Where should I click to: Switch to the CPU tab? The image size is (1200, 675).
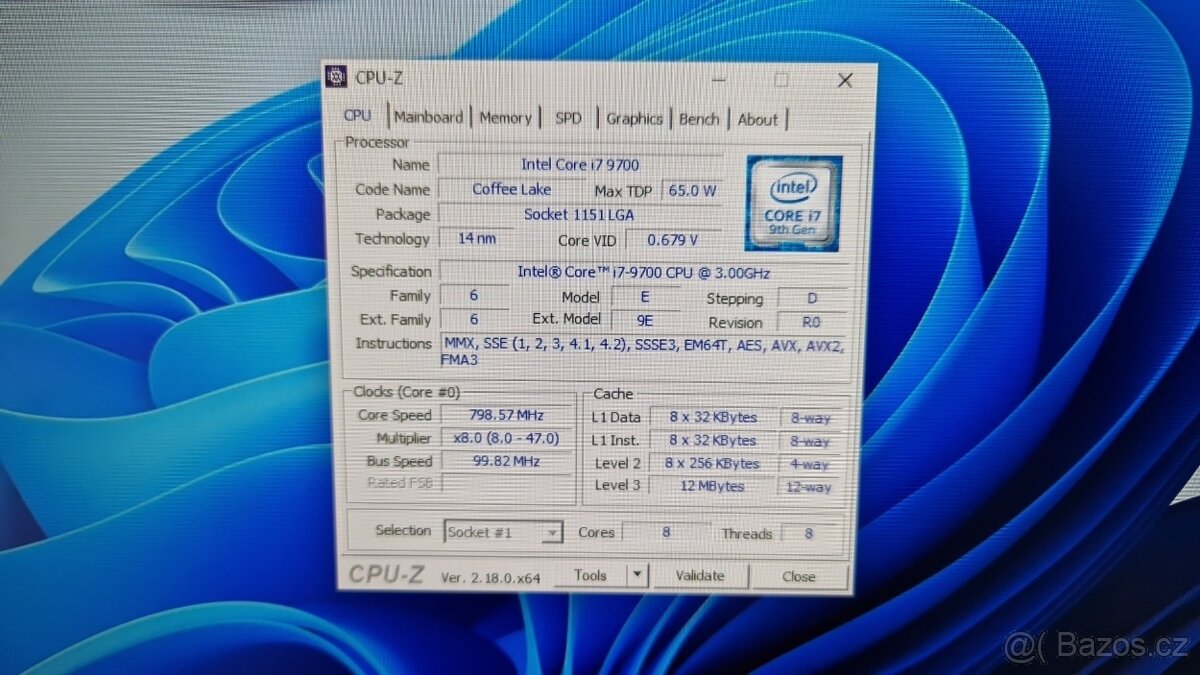click(357, 116)
